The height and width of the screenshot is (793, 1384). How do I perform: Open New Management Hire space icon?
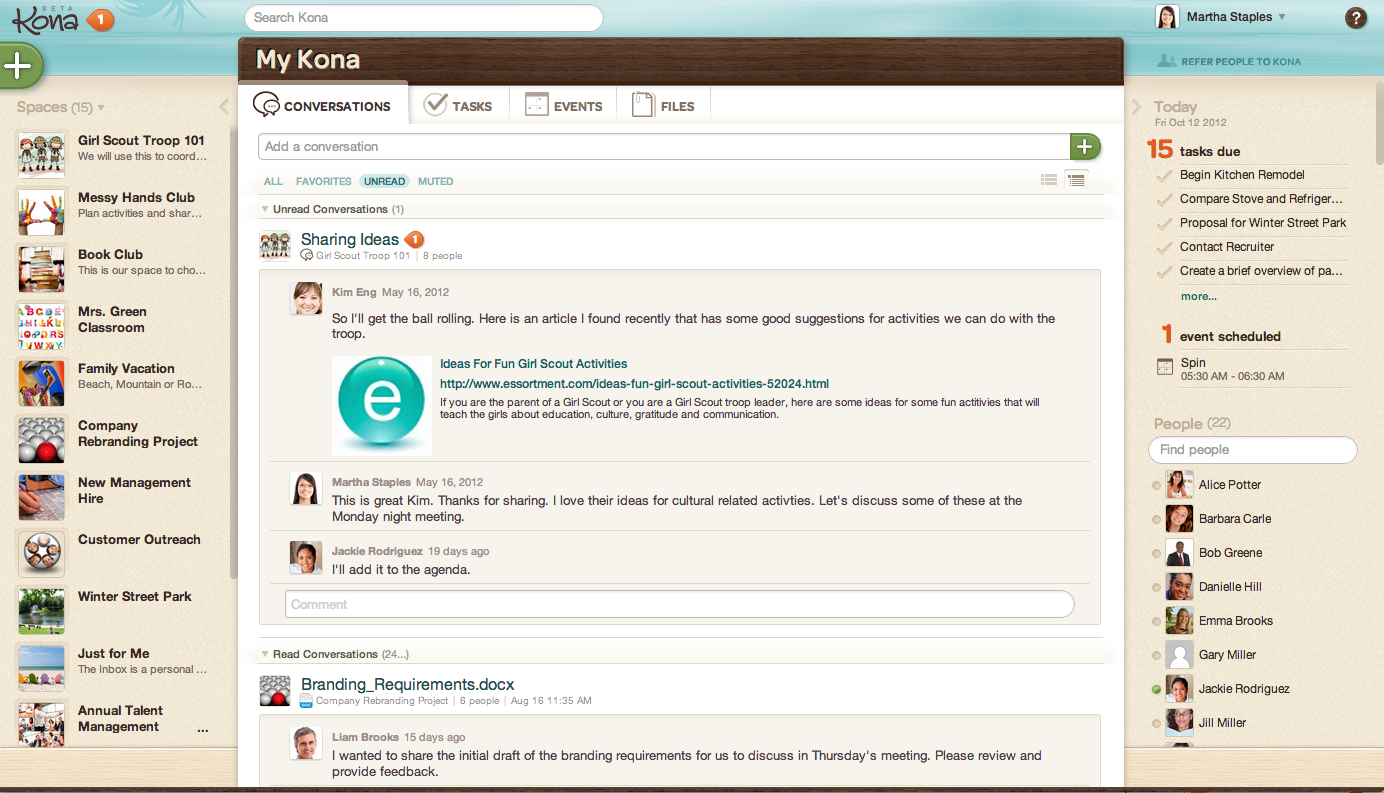(x=42, y=497)
